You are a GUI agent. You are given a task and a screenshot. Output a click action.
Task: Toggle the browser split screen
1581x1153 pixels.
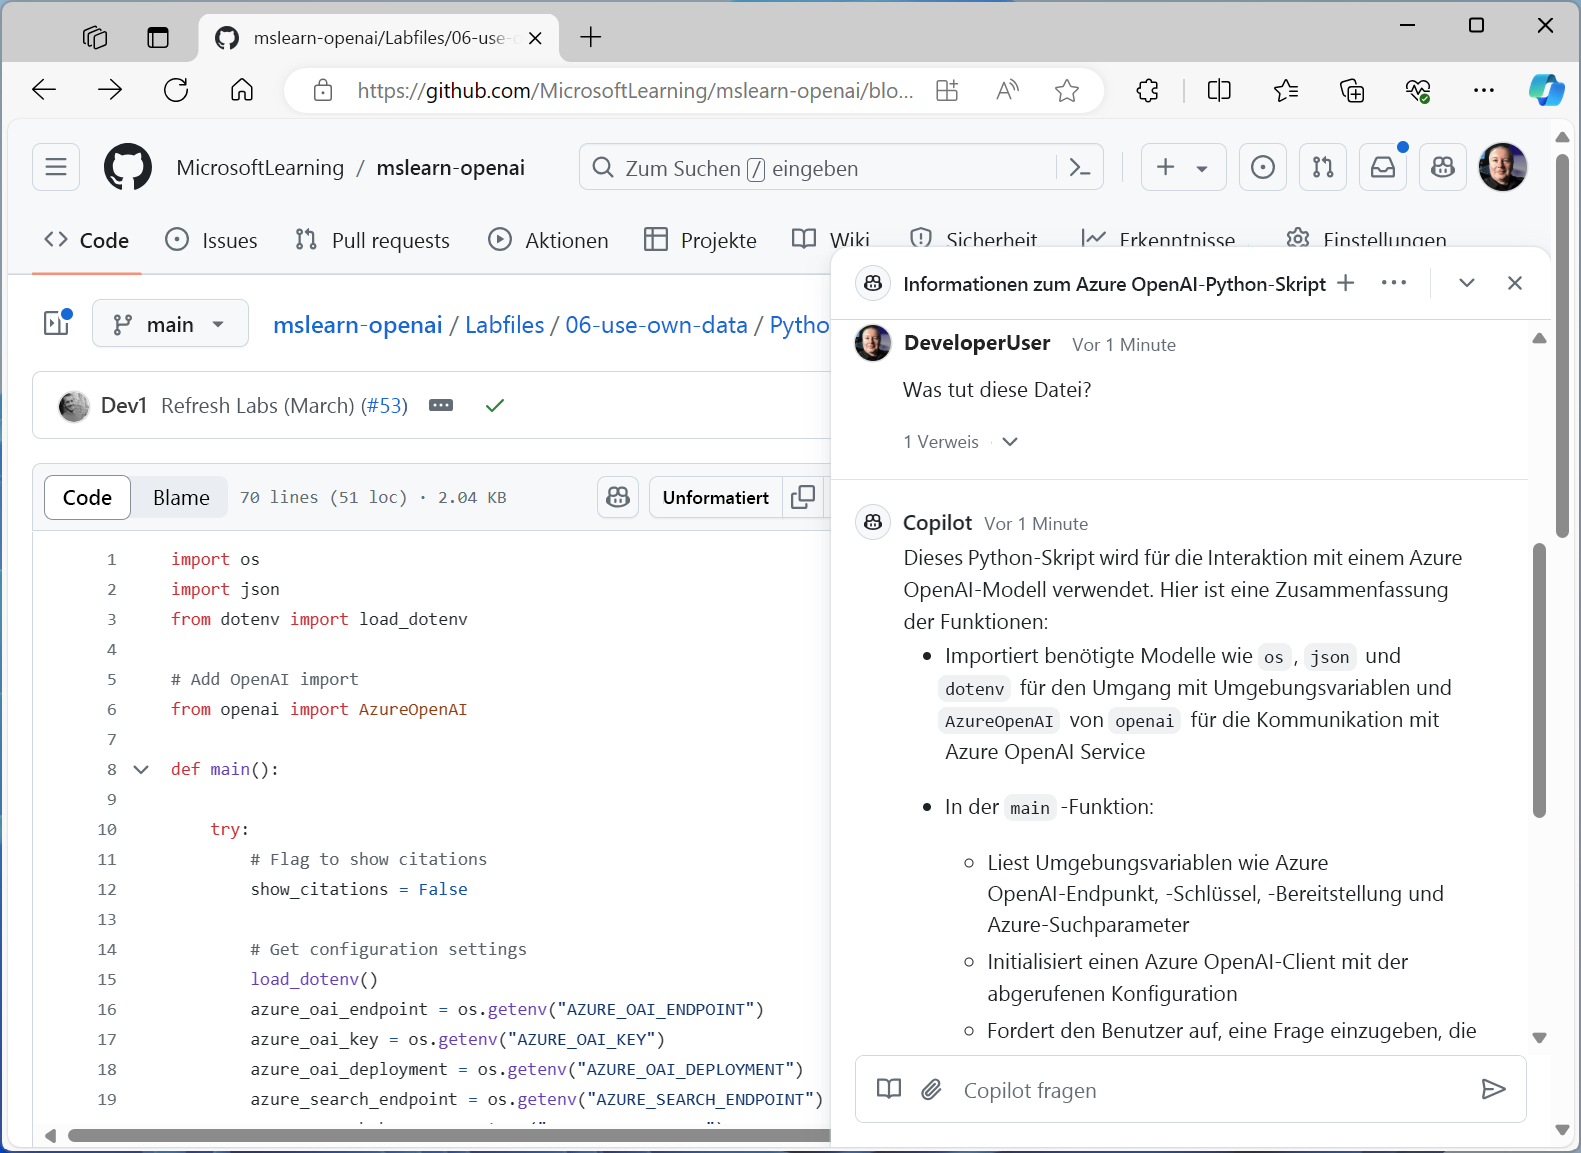[1219, 90]
